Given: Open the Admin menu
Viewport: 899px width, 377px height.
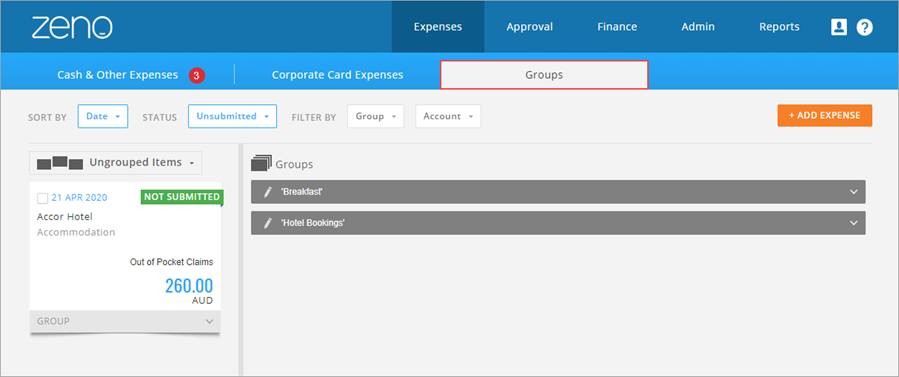Looking at the screenshot, I should pyautogui.click(x=698, y=27).
